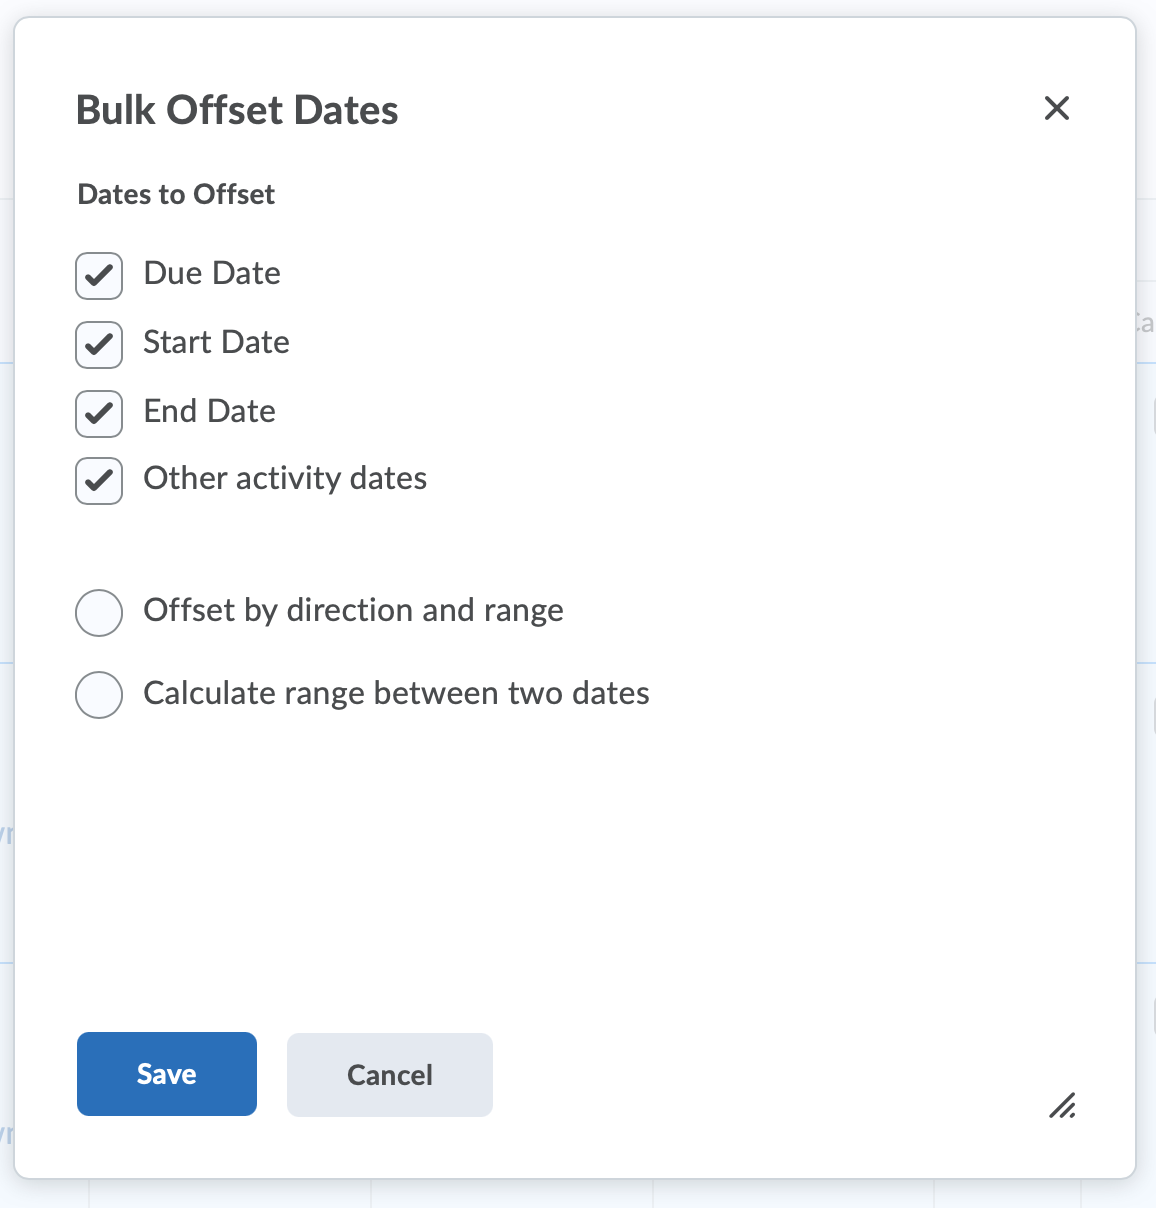Click the "End Date" label text
The width and height of the screenshot is (1156, 1208).
point(209,411)
